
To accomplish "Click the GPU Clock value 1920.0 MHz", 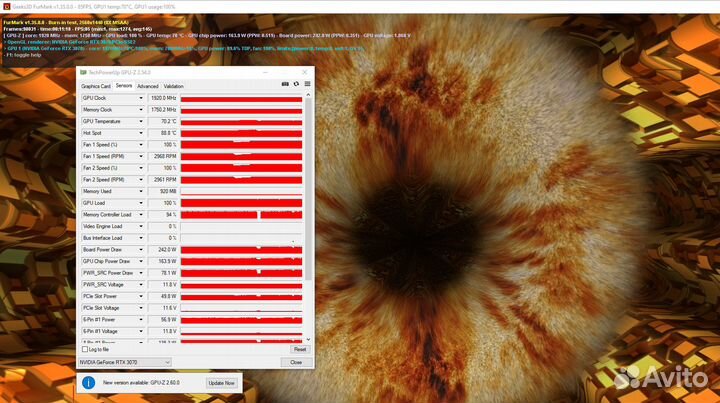I will (x=163, y=98).
